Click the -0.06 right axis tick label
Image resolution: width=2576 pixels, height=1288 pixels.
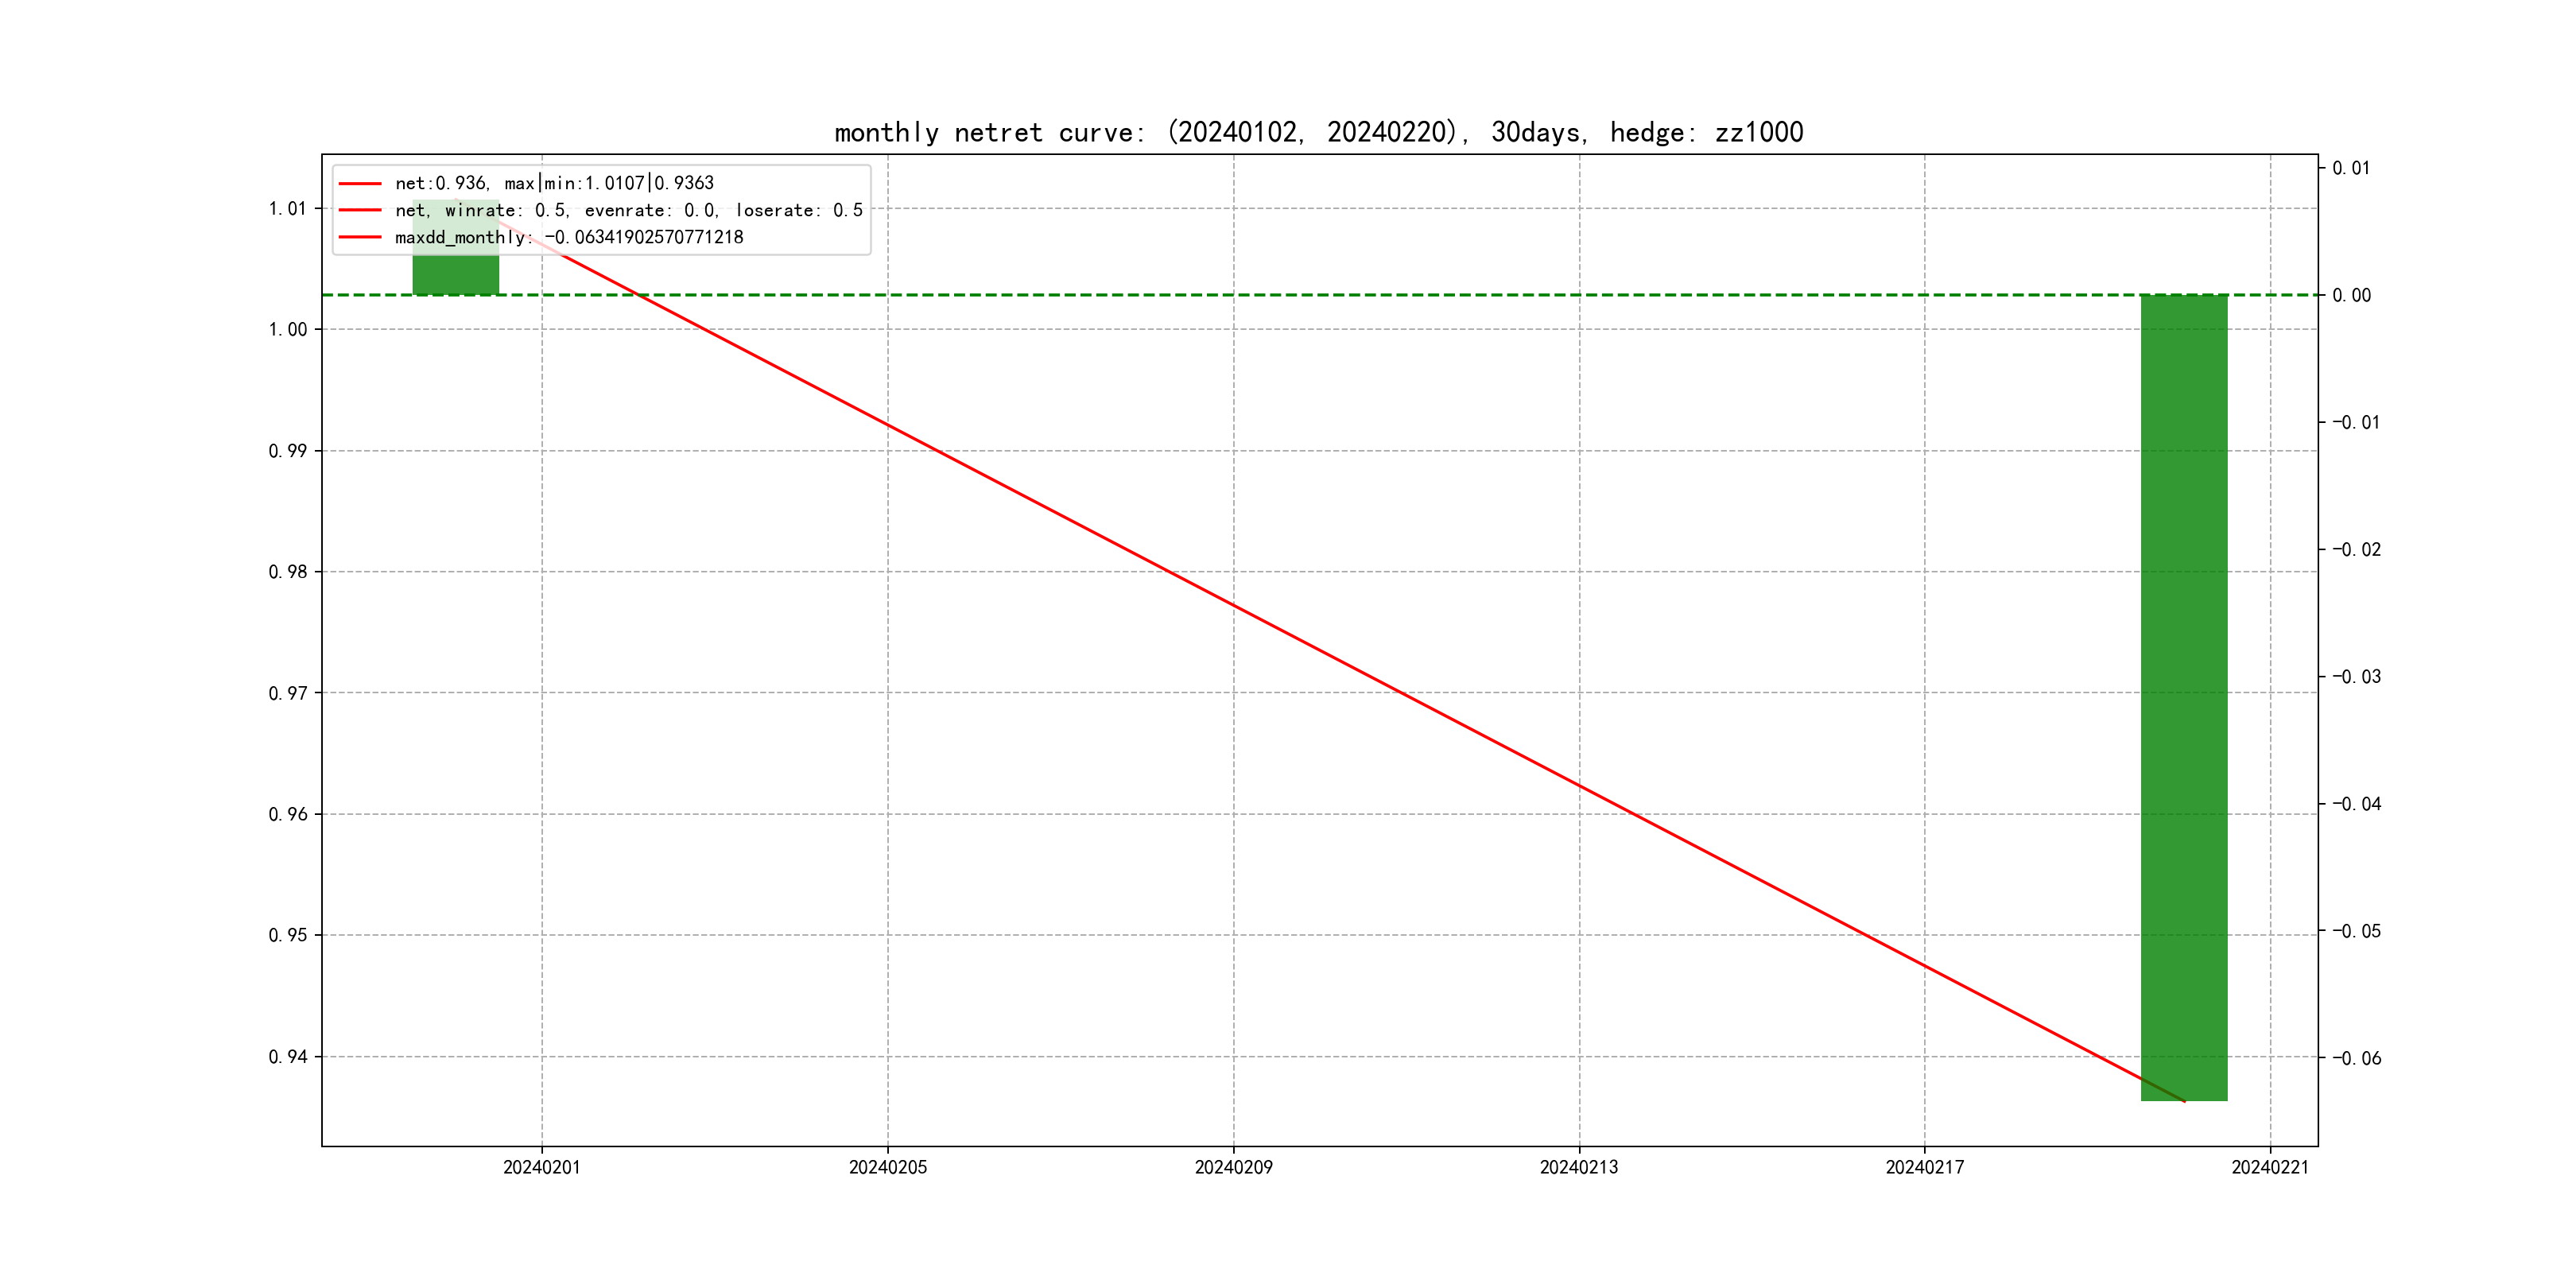[x=2356, y=1058]
